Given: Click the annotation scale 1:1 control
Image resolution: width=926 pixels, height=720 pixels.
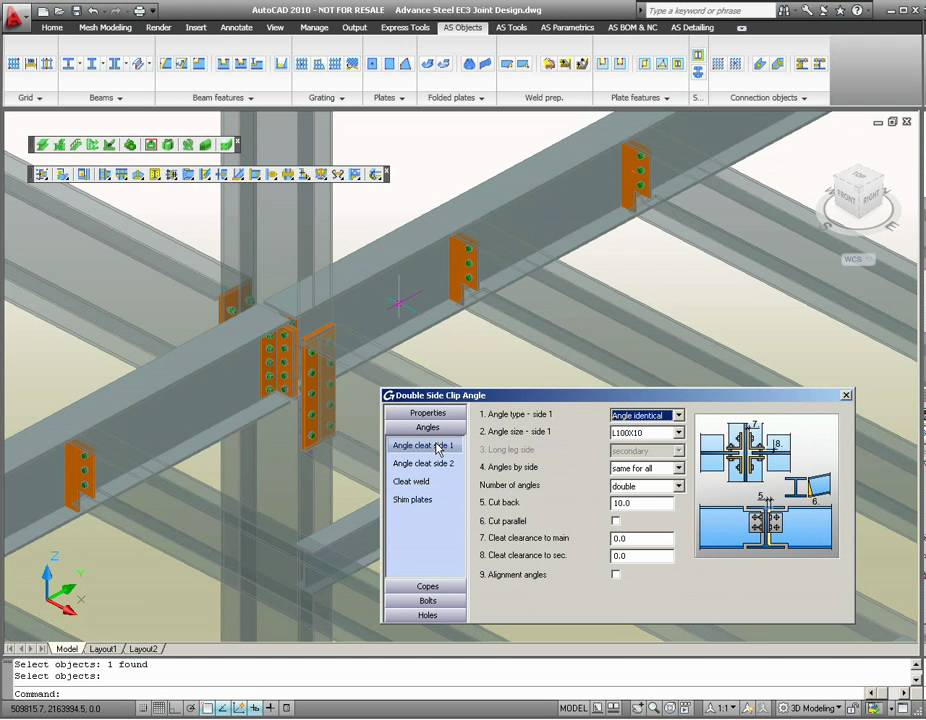Looking at the screenshot, I should 722,708.
